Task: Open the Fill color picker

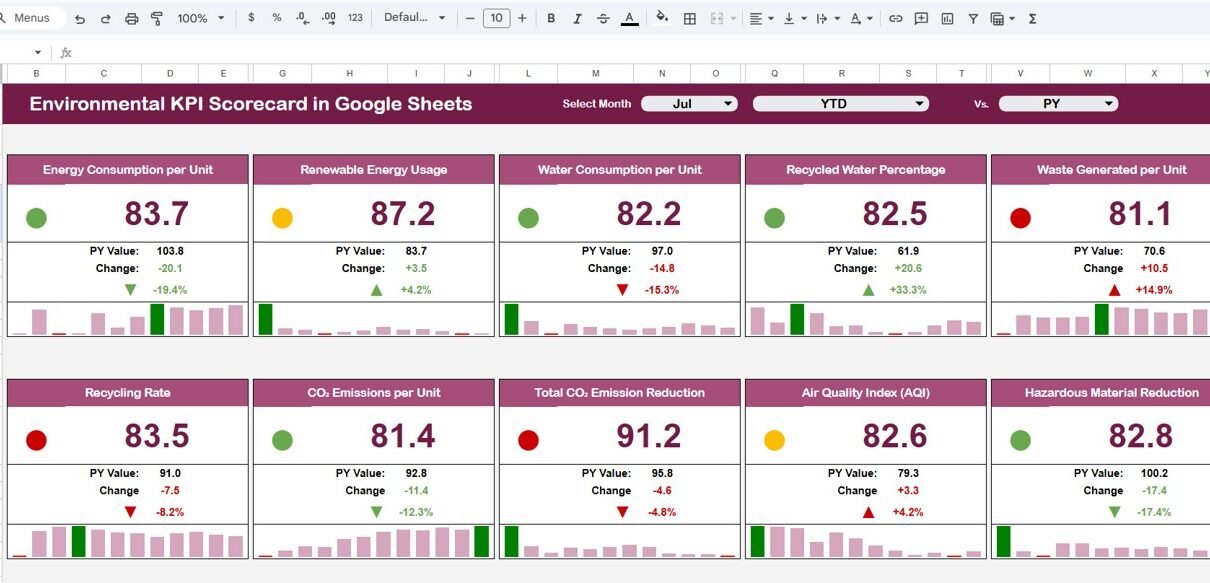Action: coord(661,19)
